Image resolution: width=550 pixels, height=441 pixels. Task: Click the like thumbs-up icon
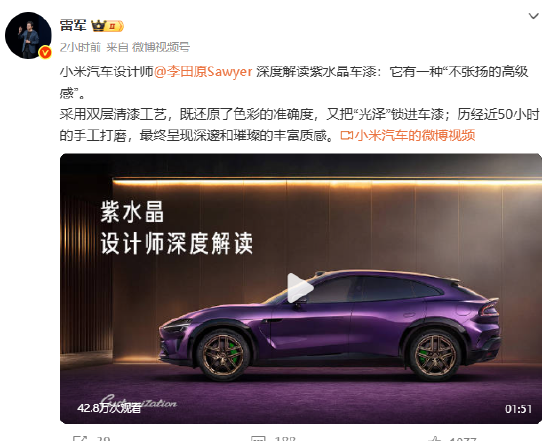coord(435,439)
